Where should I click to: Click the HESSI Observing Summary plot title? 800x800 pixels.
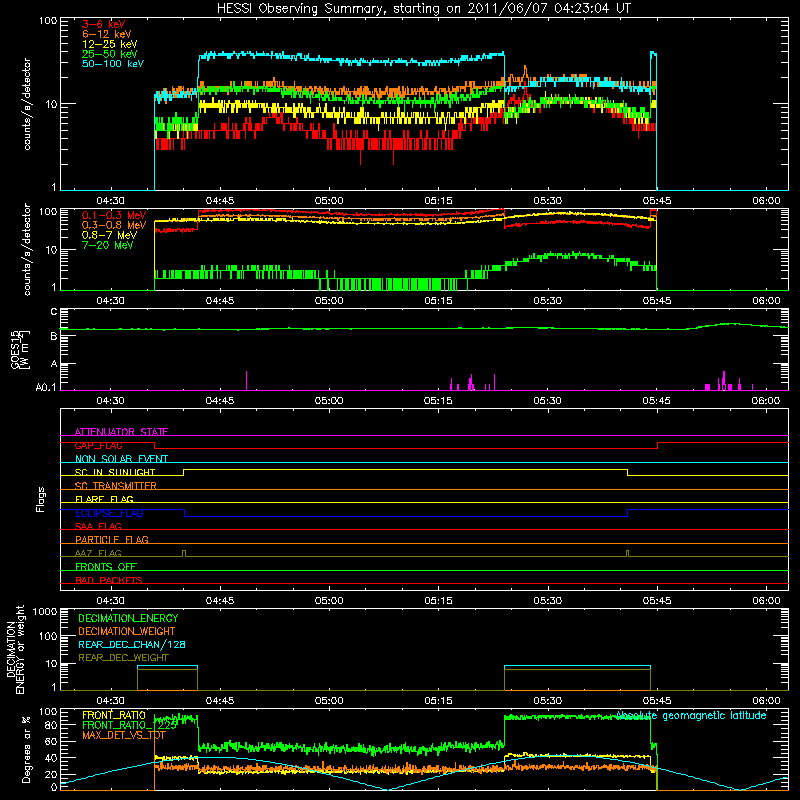(x=423, y=9)
